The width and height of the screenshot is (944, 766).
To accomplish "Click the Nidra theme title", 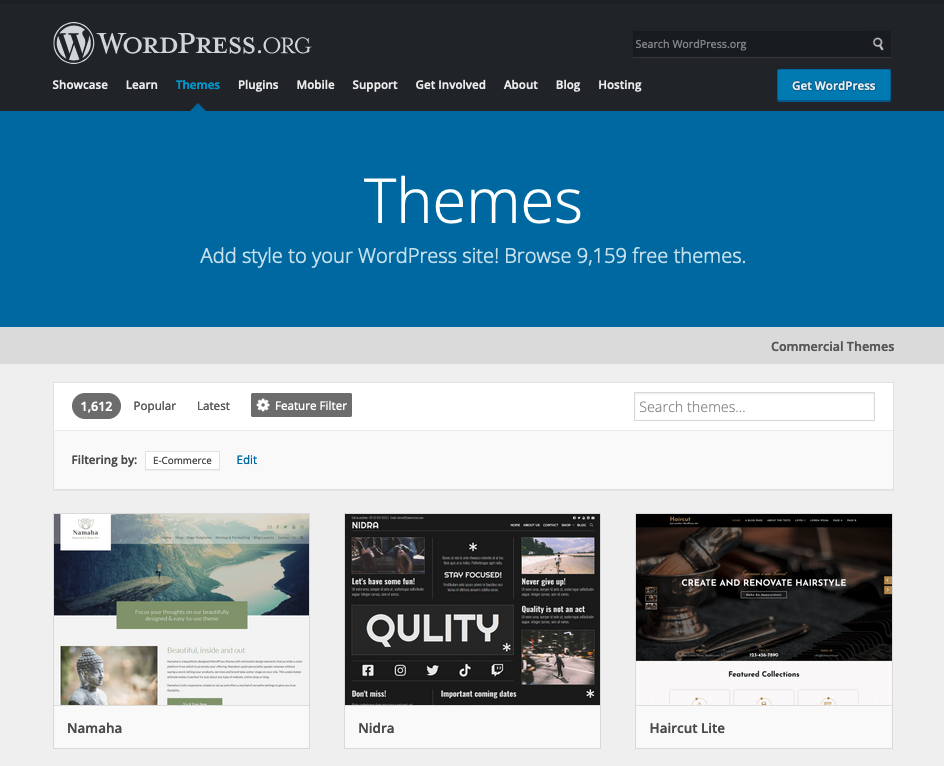I will 376,728.
